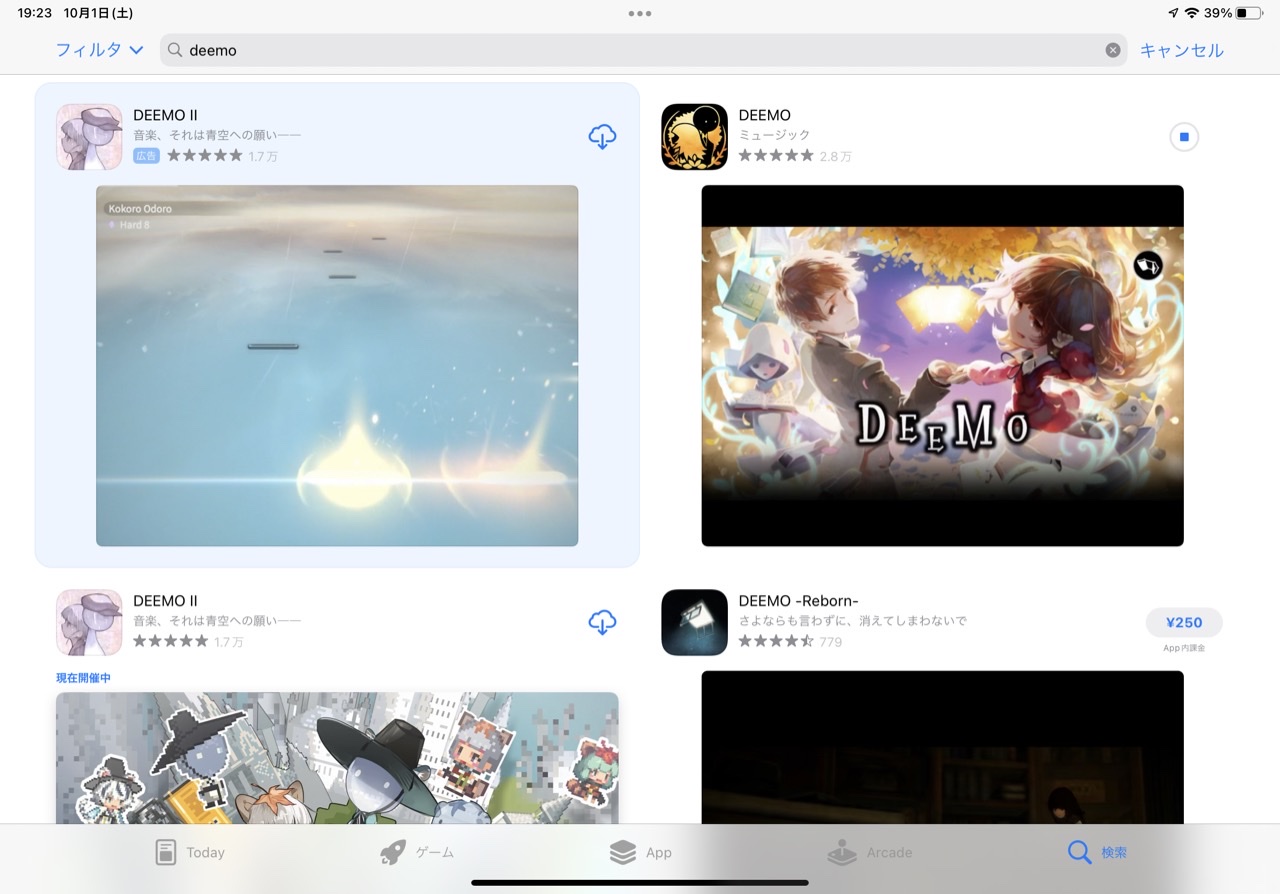Select the 検索 search tab

point(1097,852)
